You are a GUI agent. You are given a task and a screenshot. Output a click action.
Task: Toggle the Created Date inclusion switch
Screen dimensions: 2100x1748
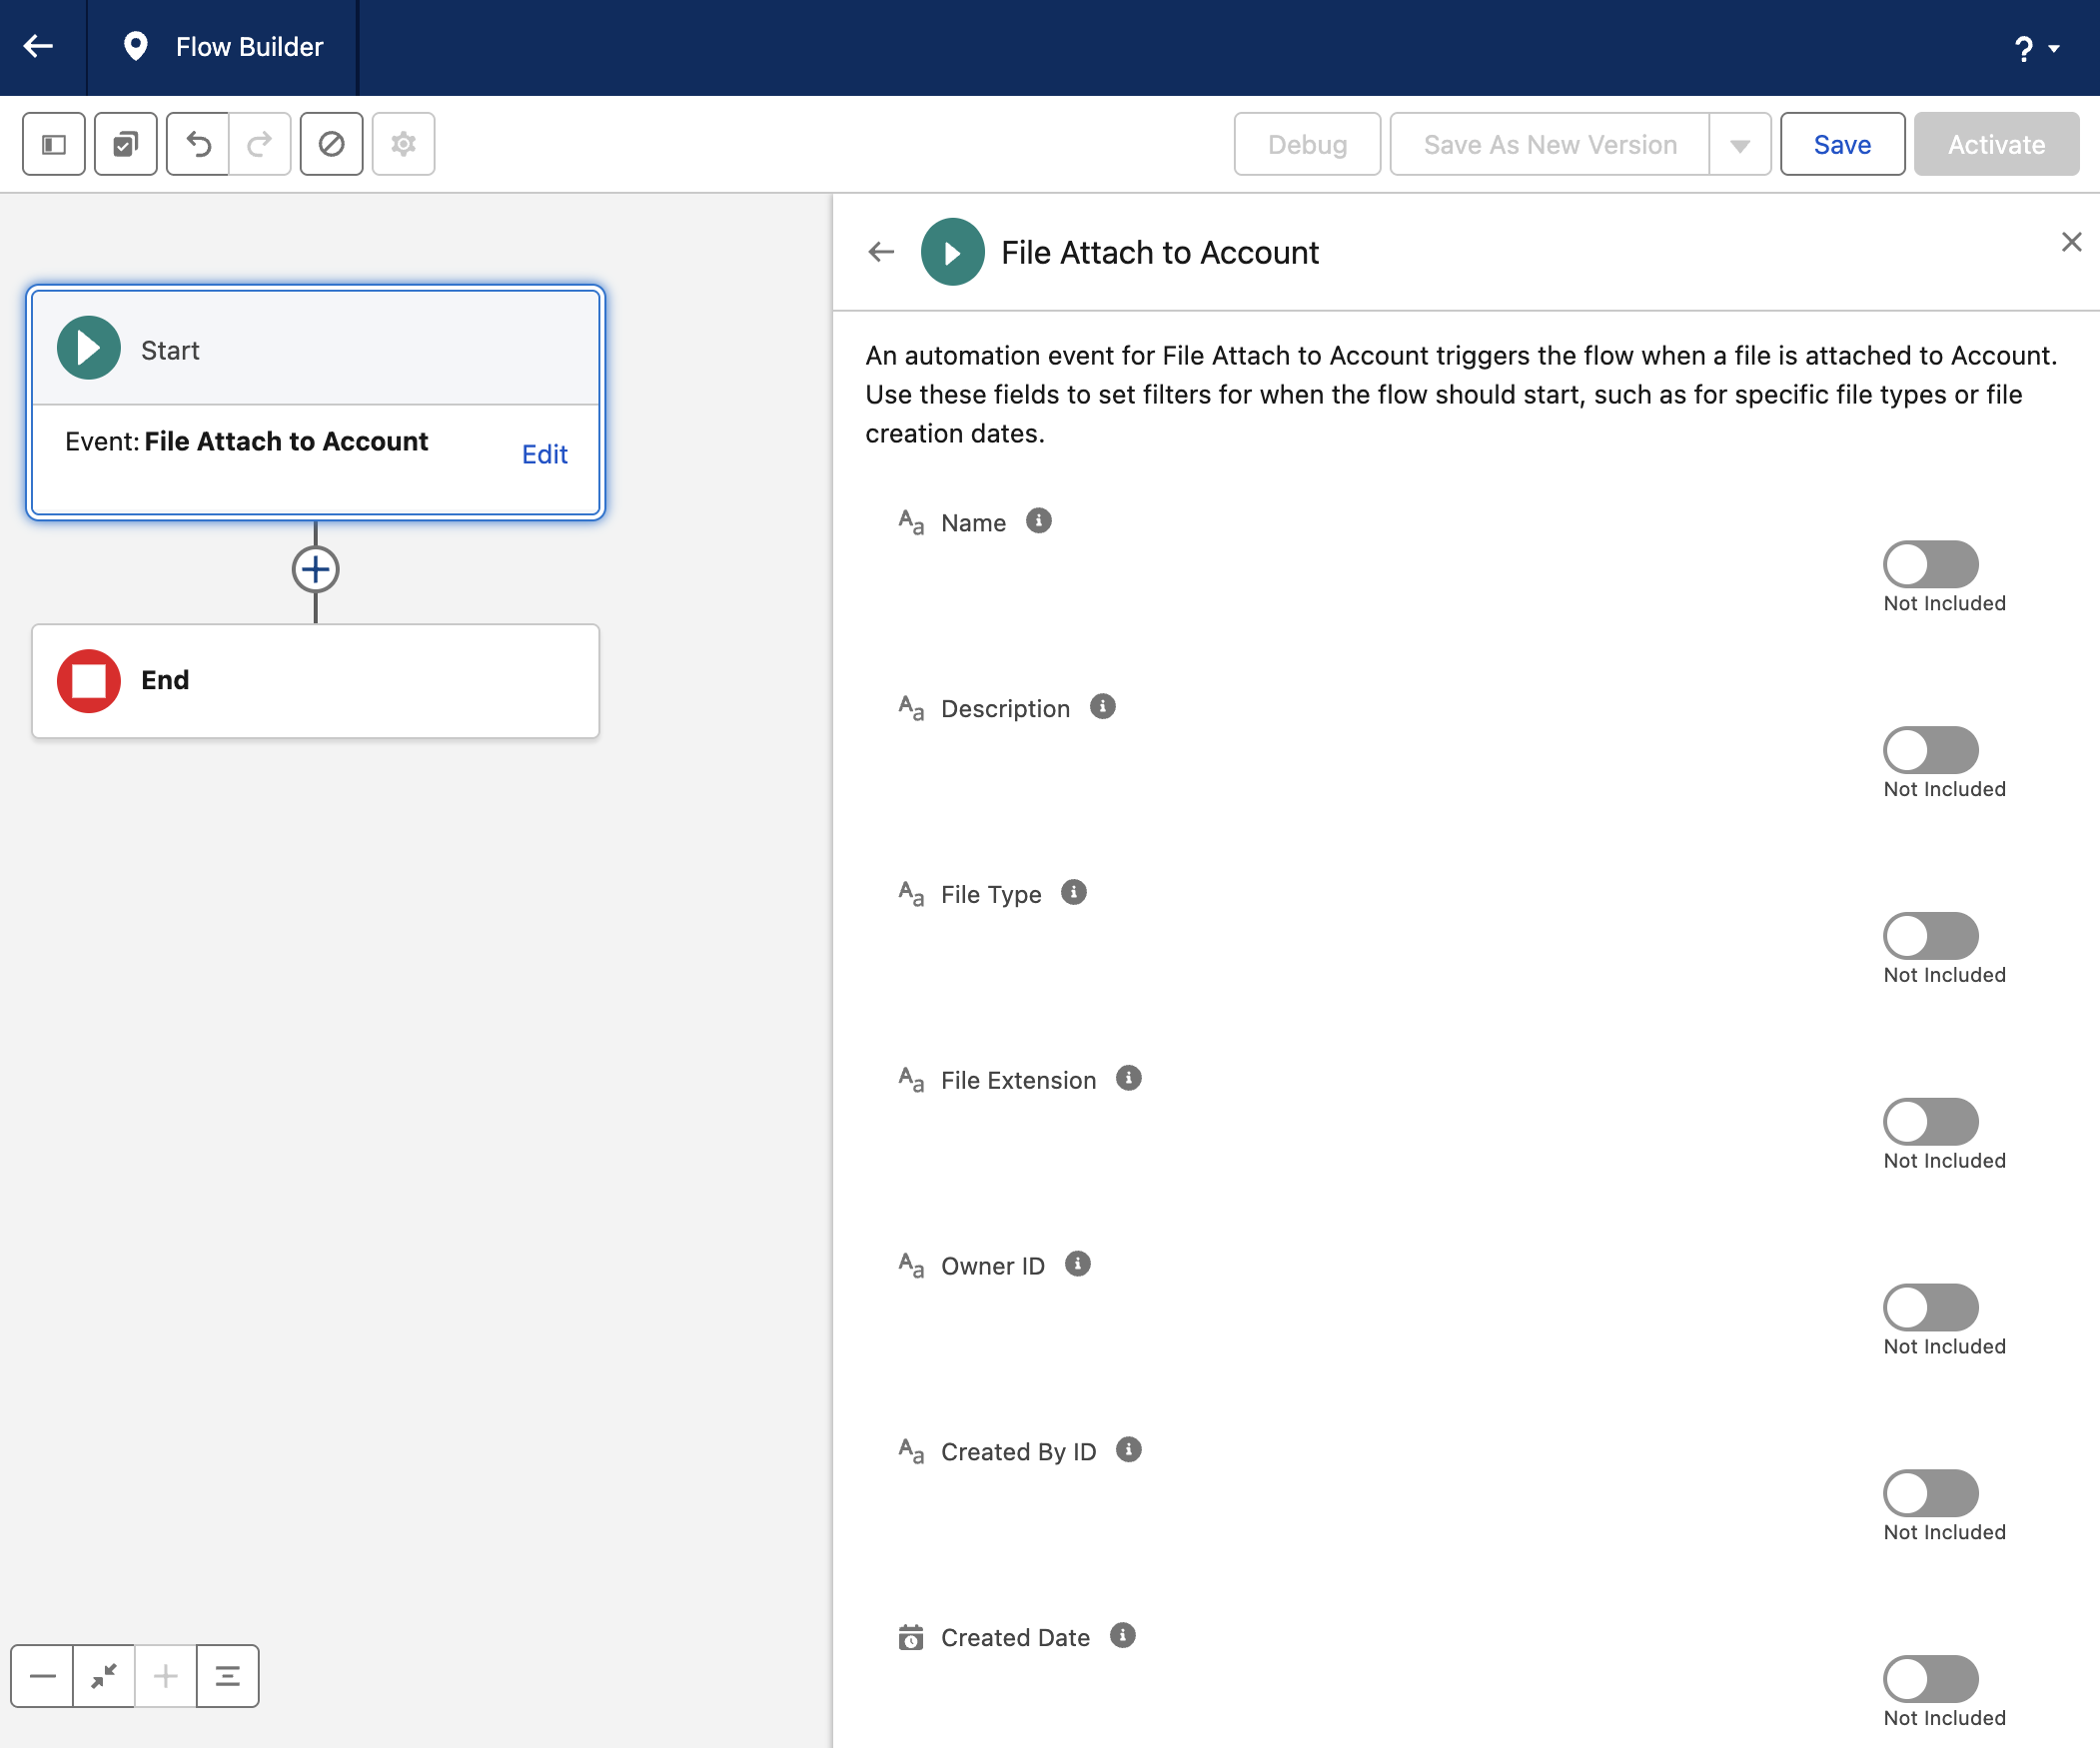coord(1930,1680)
